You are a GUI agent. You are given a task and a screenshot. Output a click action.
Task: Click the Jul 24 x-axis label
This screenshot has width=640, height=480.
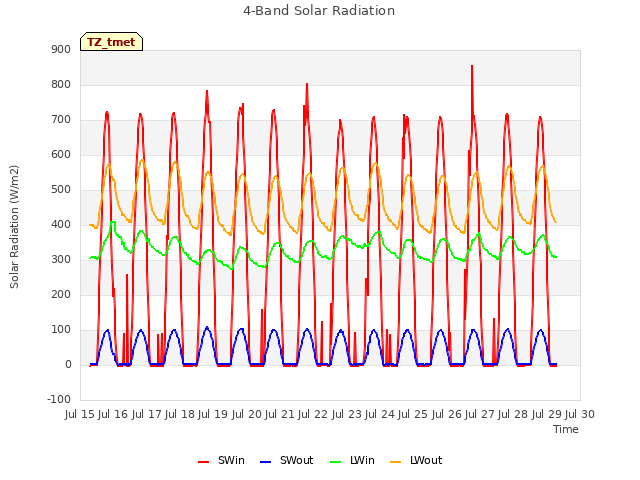click(x=380, y=414)
